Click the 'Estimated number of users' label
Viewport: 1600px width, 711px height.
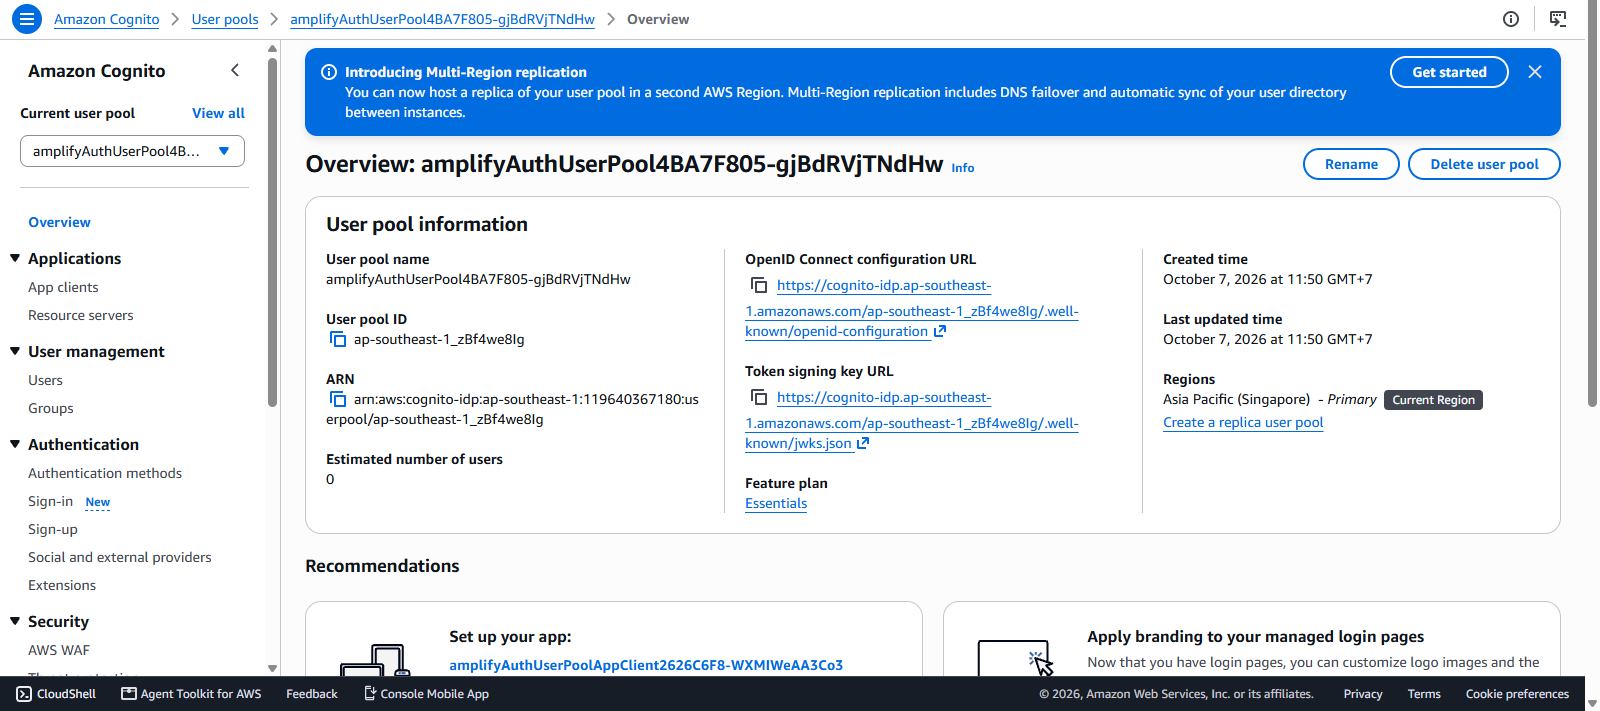(414, 459)
